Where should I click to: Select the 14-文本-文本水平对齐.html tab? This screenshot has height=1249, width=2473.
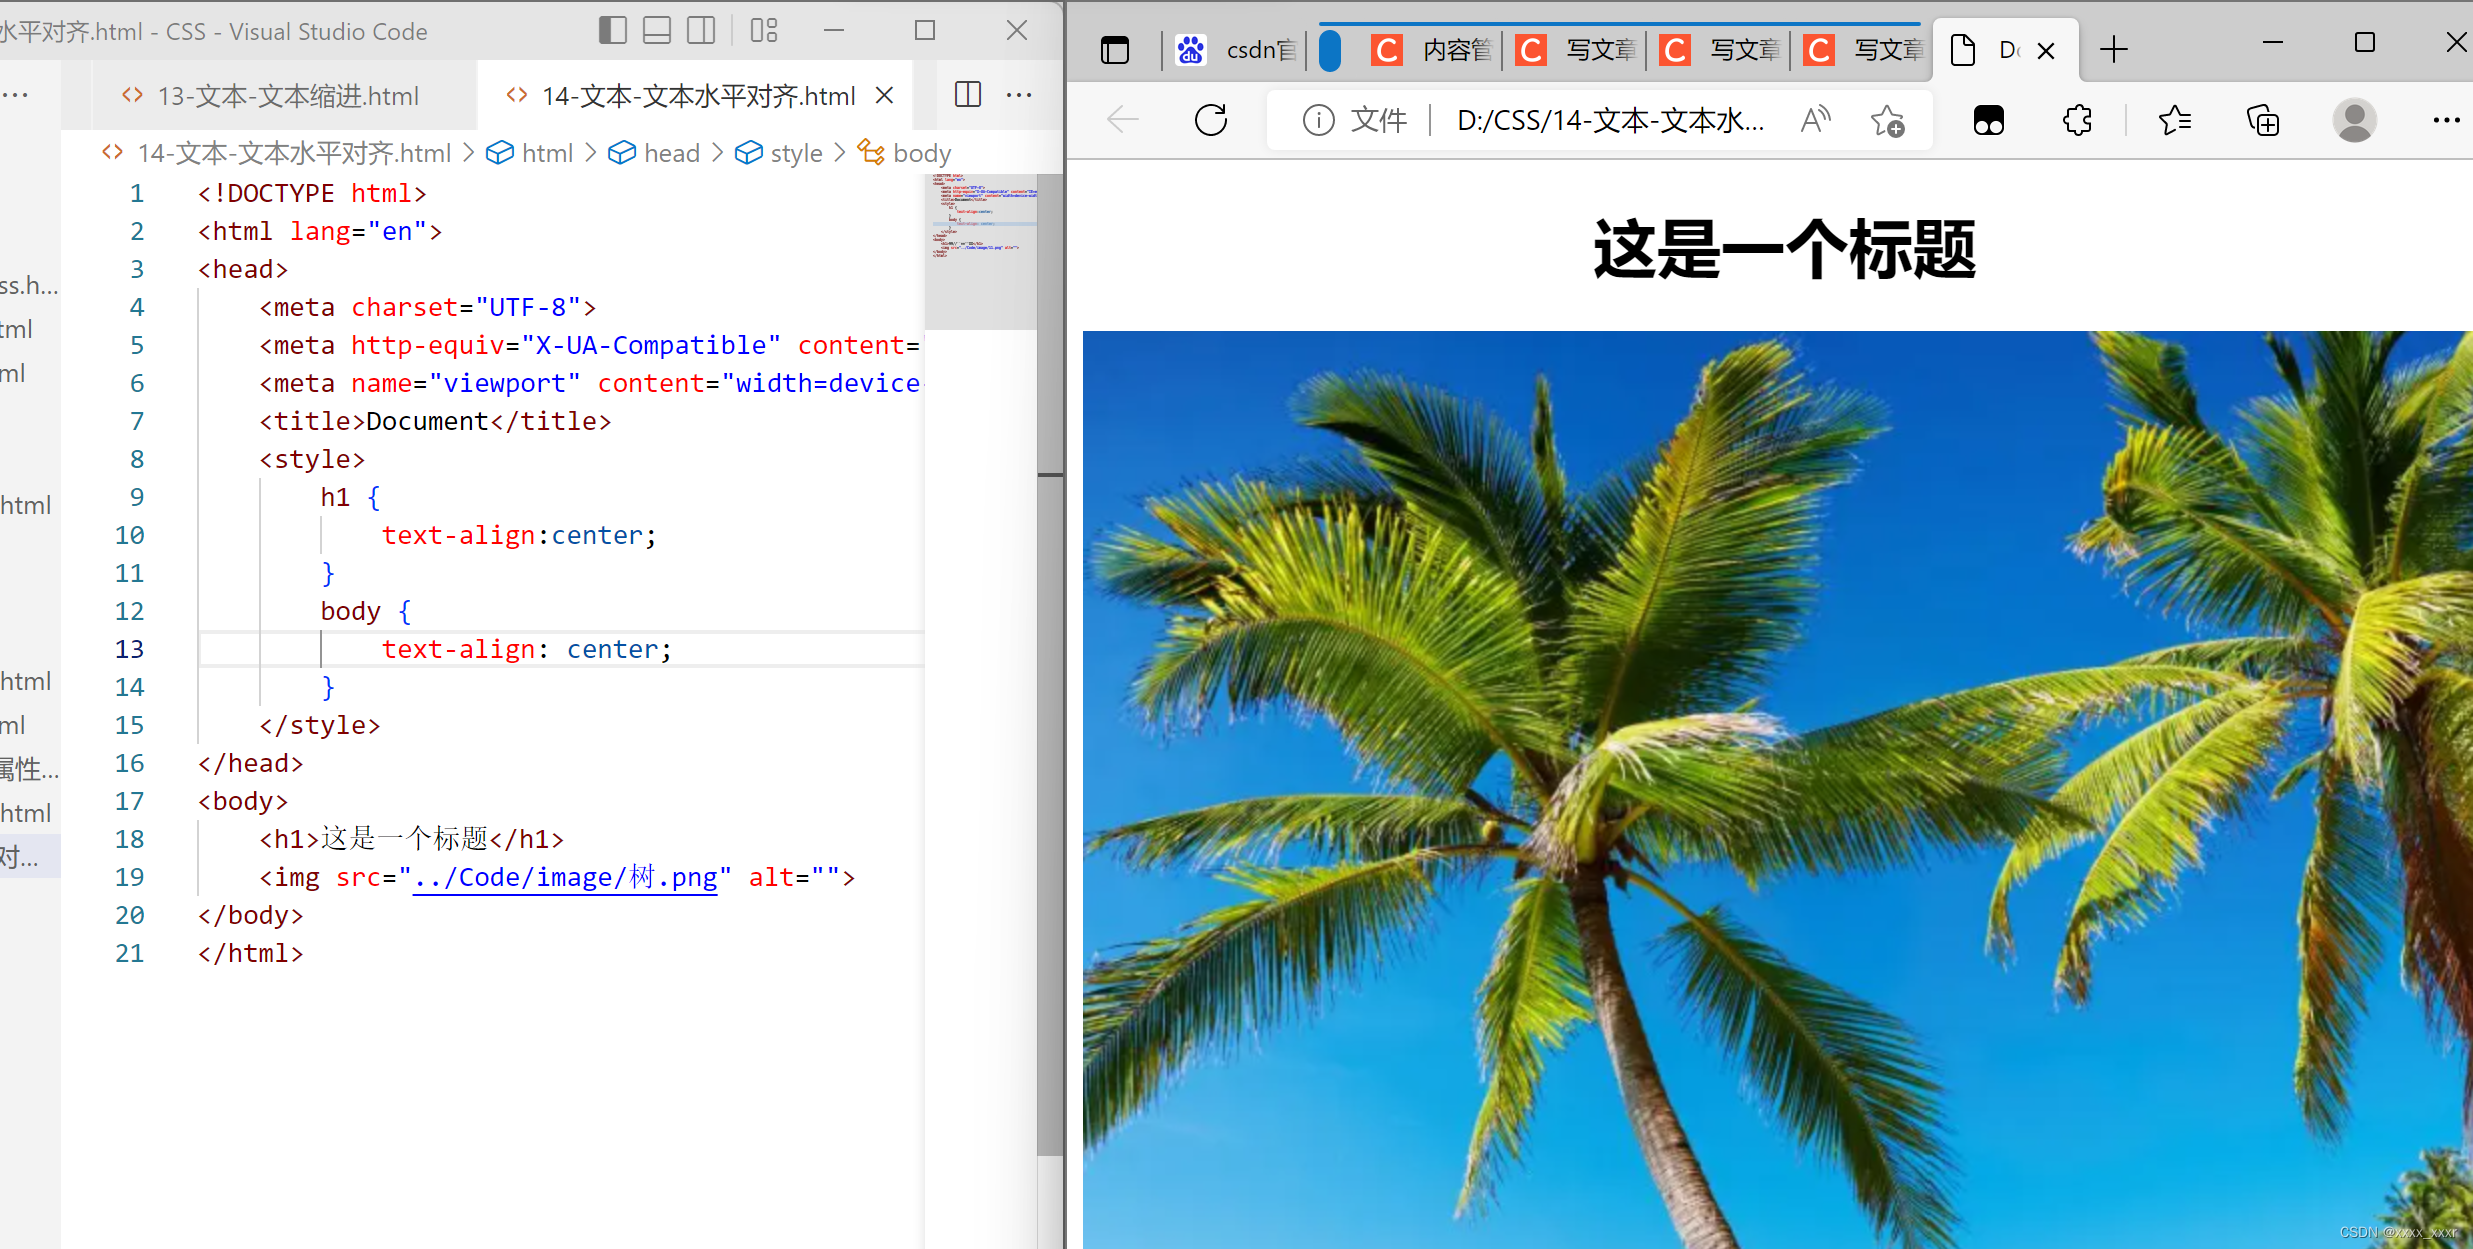pyautogui.click(x=693, y=96)
